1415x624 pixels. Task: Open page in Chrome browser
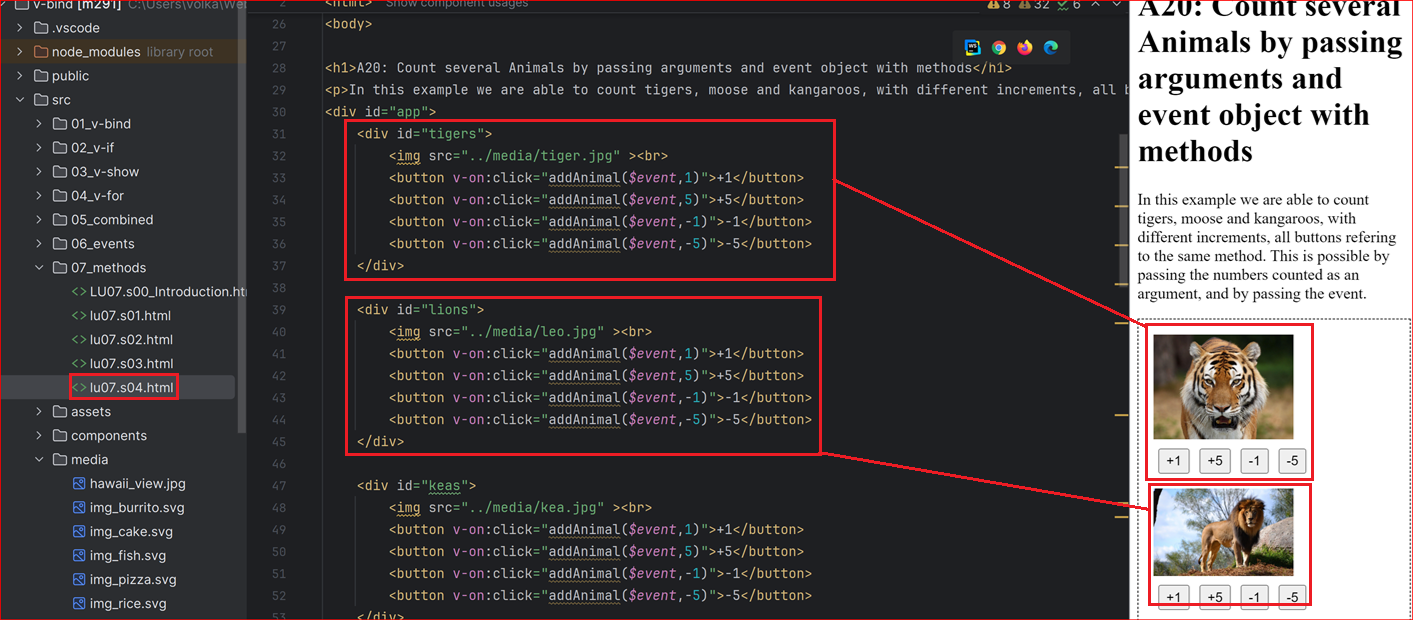999,47
